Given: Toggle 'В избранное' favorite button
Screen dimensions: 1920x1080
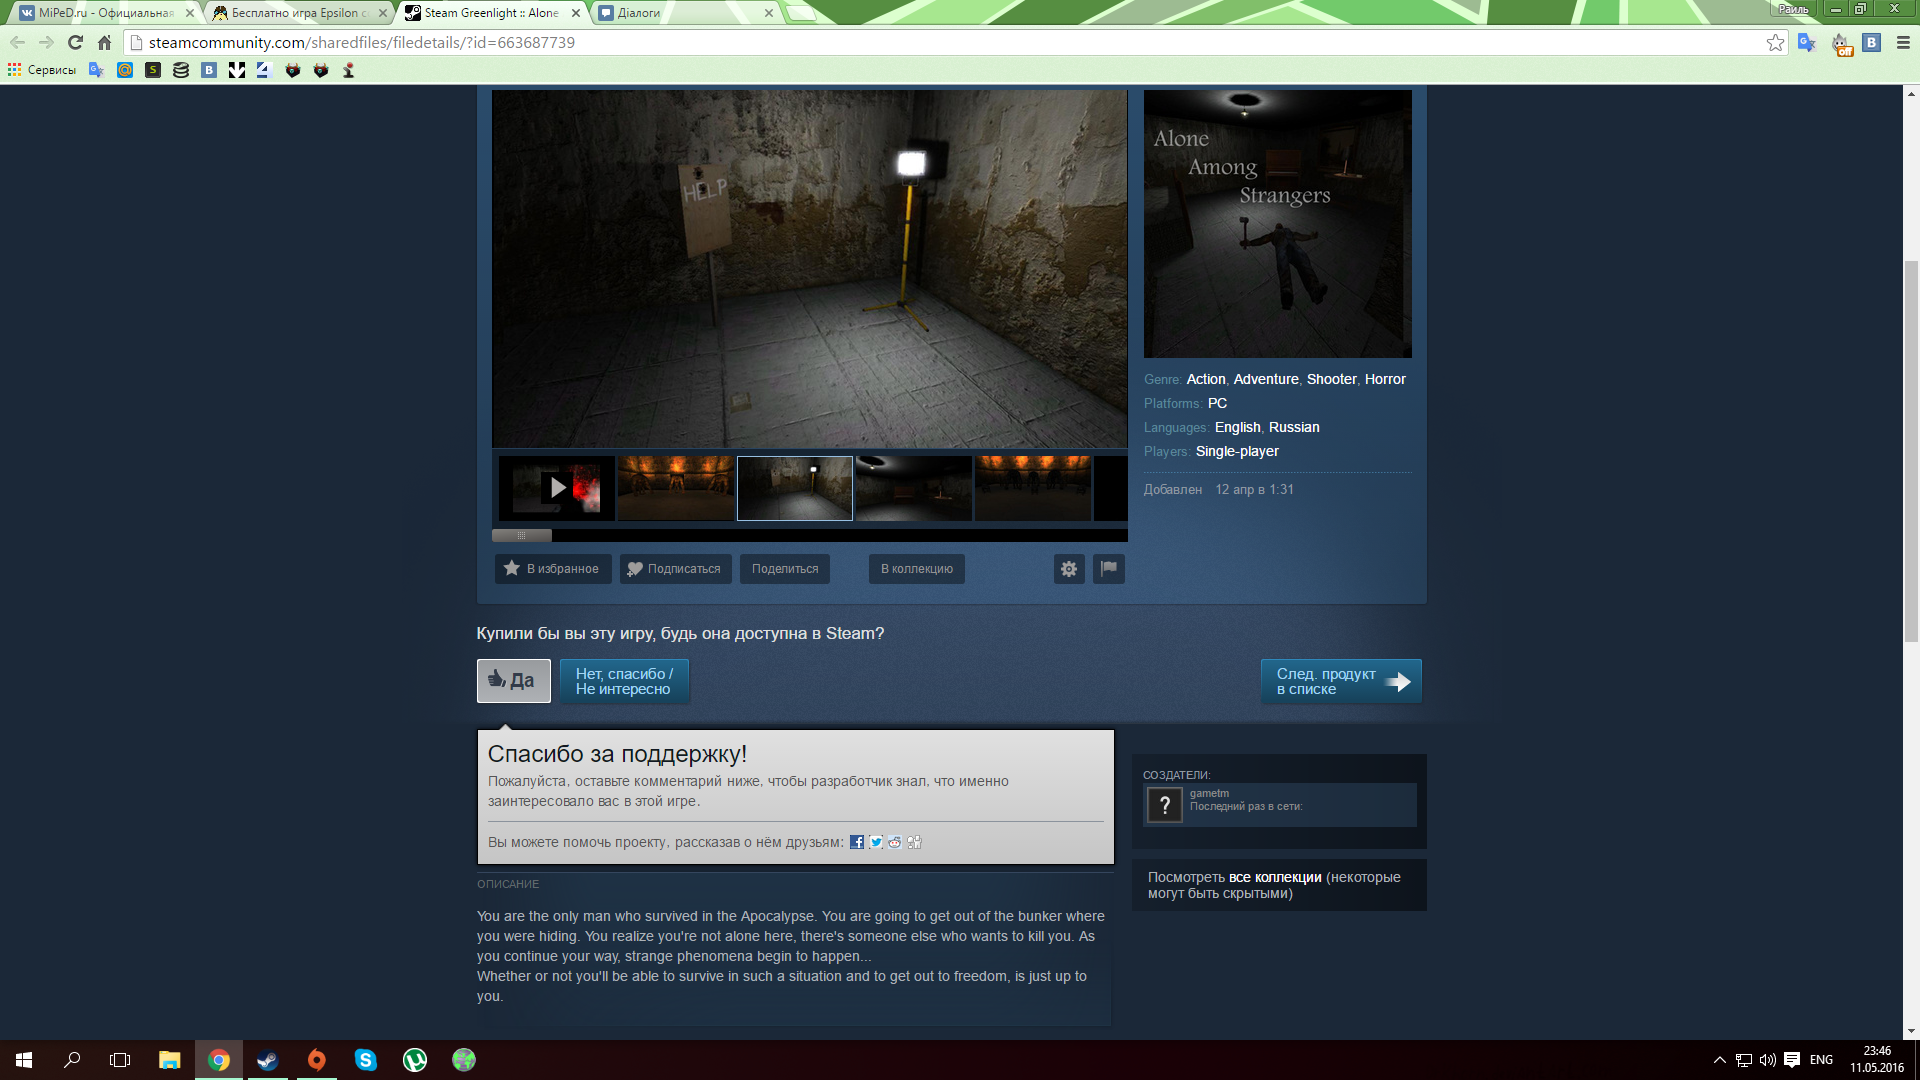Looking at the screenshot, I should 553,569.
